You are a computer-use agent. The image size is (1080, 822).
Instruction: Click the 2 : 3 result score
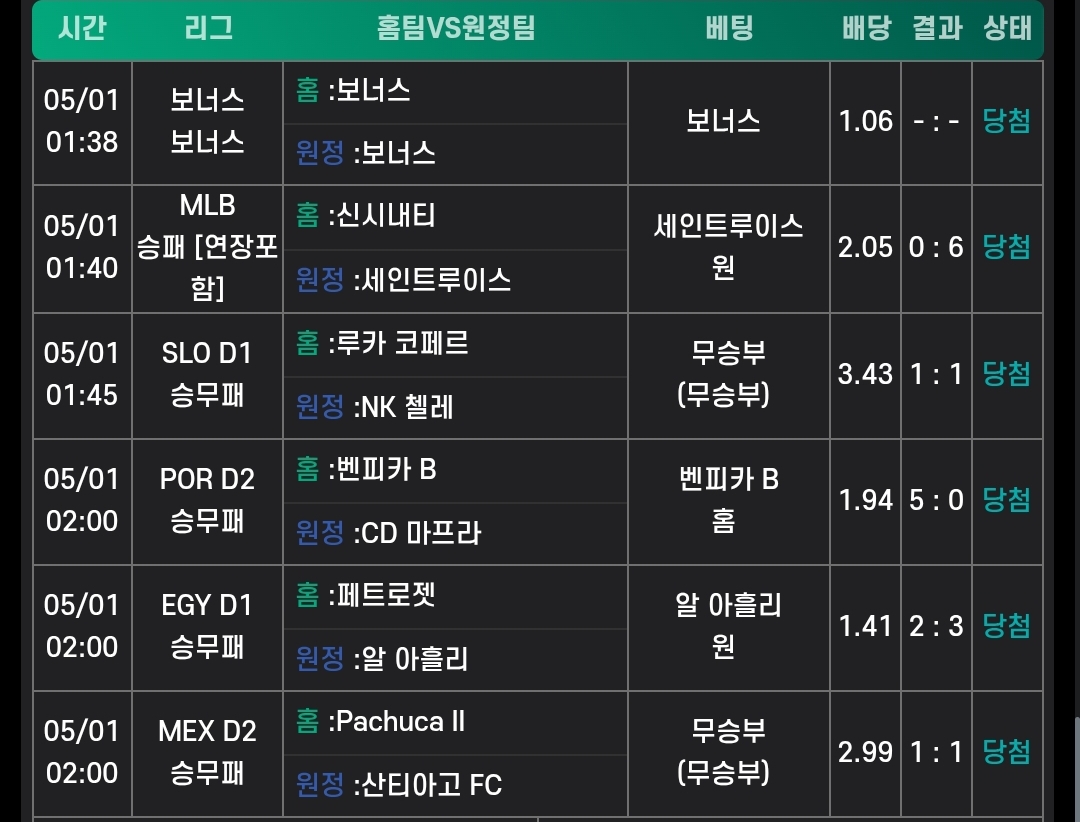[937, 626]
